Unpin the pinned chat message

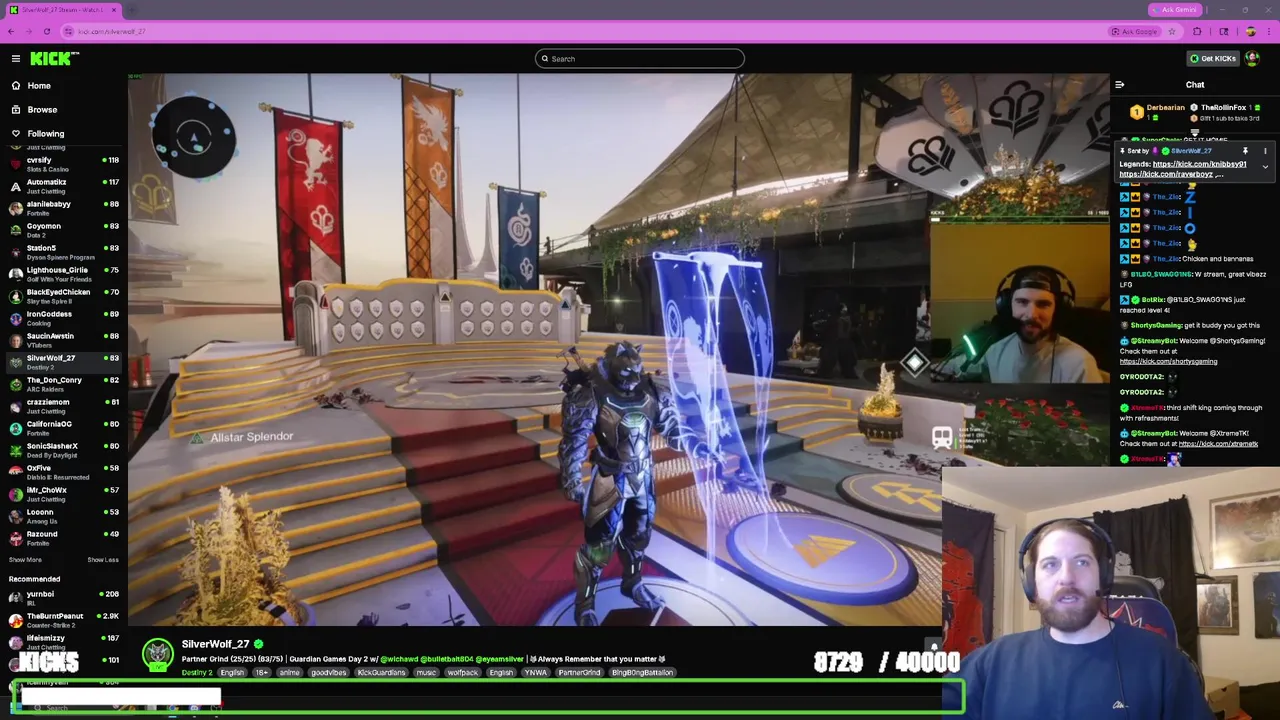1245,151
